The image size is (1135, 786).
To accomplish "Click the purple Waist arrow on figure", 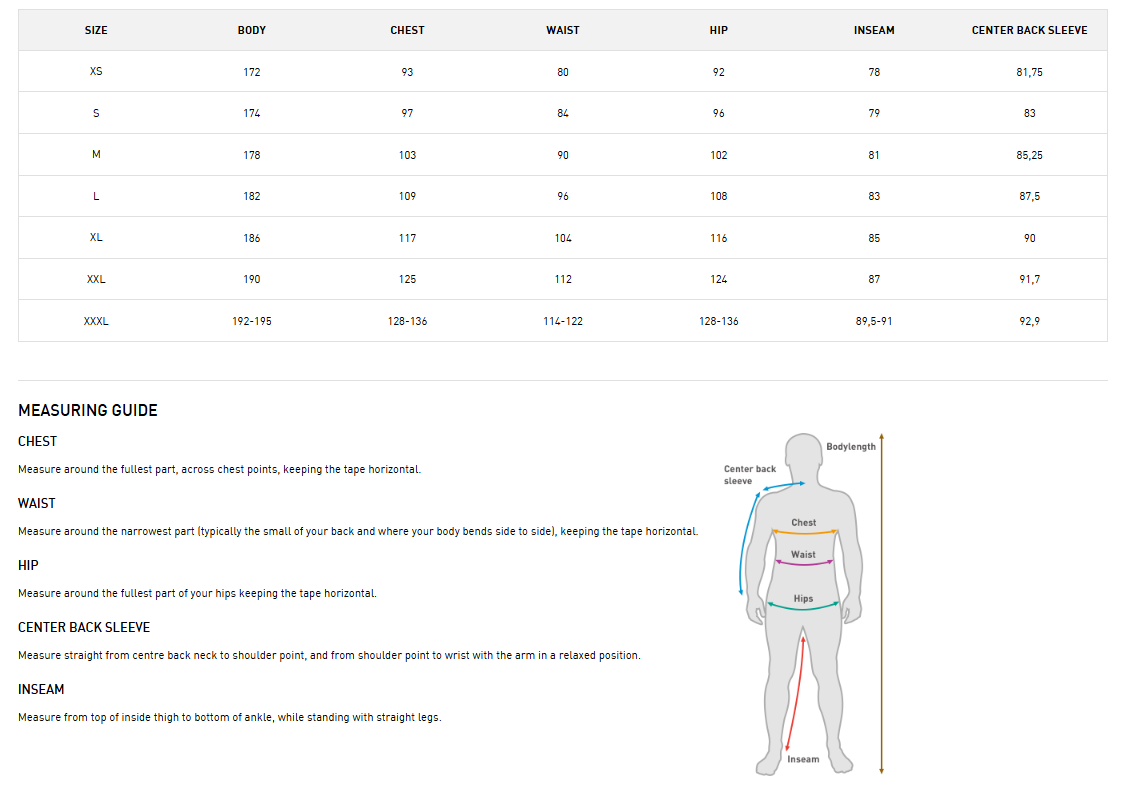I will pos(804,564).
